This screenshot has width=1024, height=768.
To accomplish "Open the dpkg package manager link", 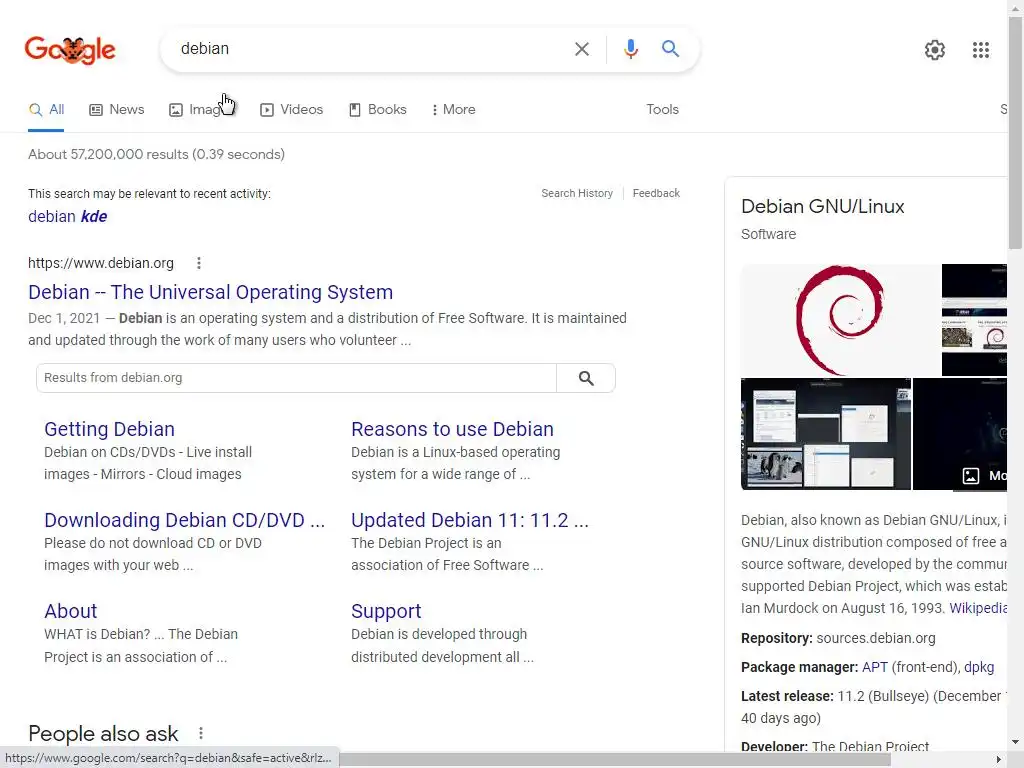I will coord(979,667).
